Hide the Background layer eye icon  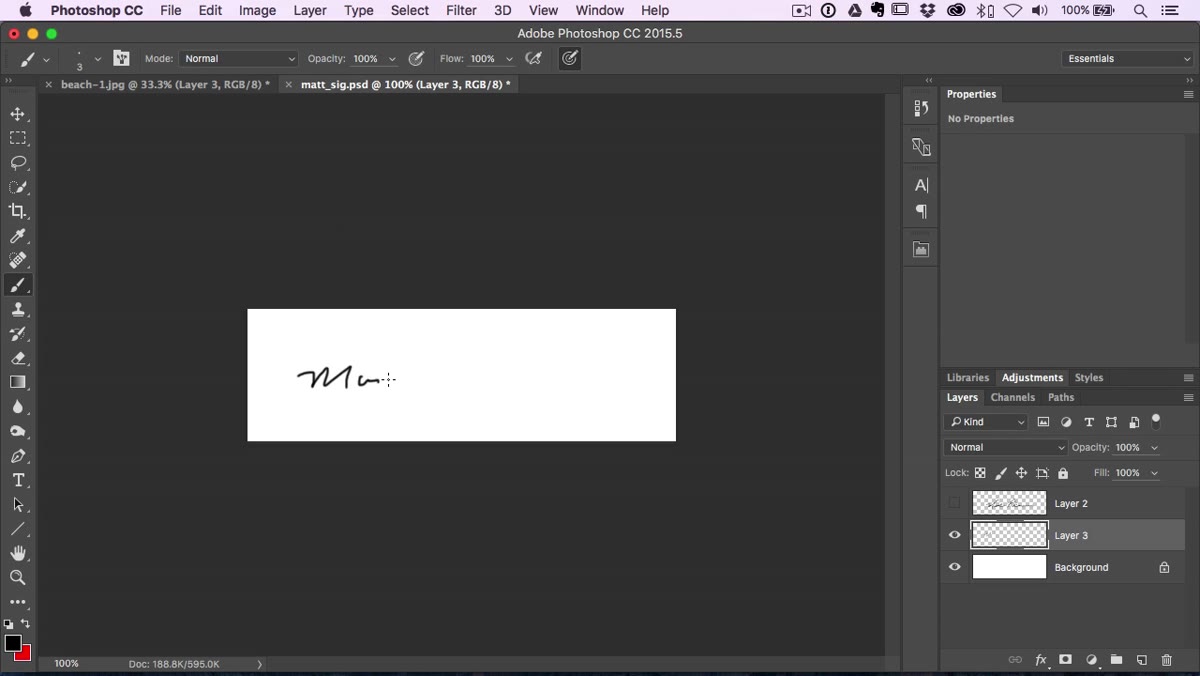click(954, 567)
